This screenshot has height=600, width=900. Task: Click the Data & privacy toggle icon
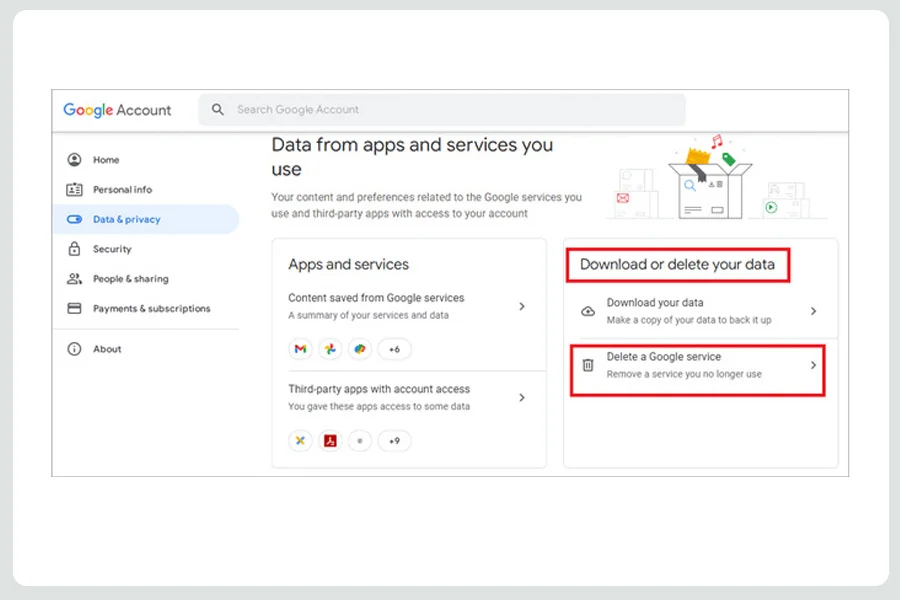tap(74, 219)
